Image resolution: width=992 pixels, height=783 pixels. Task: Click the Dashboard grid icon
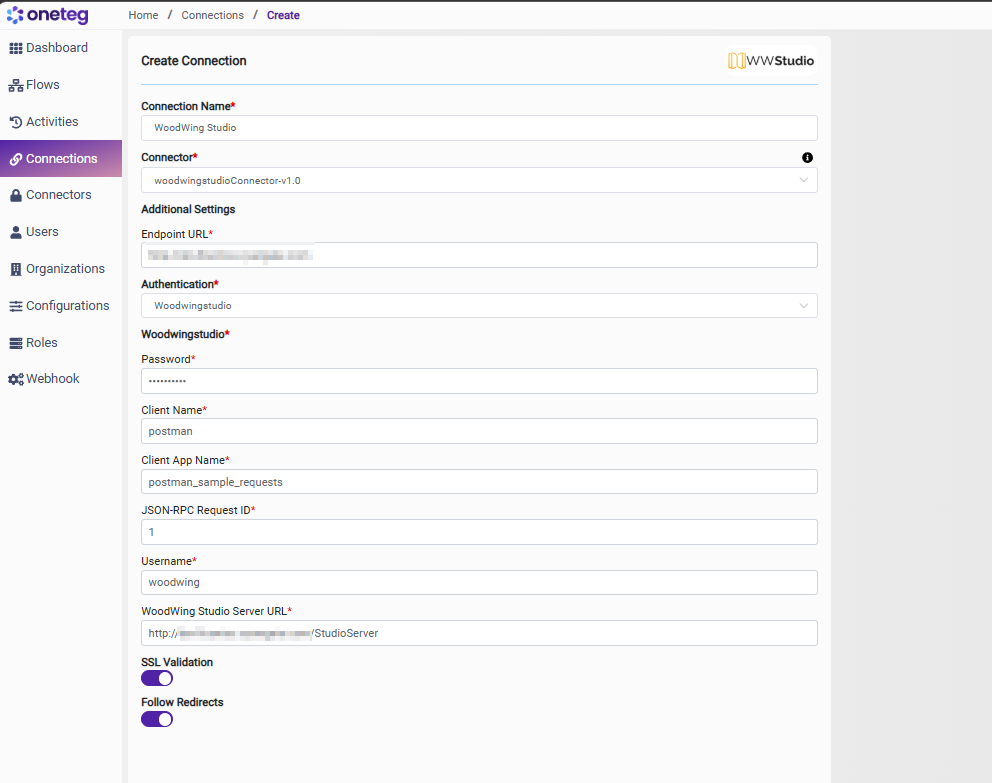click(x=16, y=48)
